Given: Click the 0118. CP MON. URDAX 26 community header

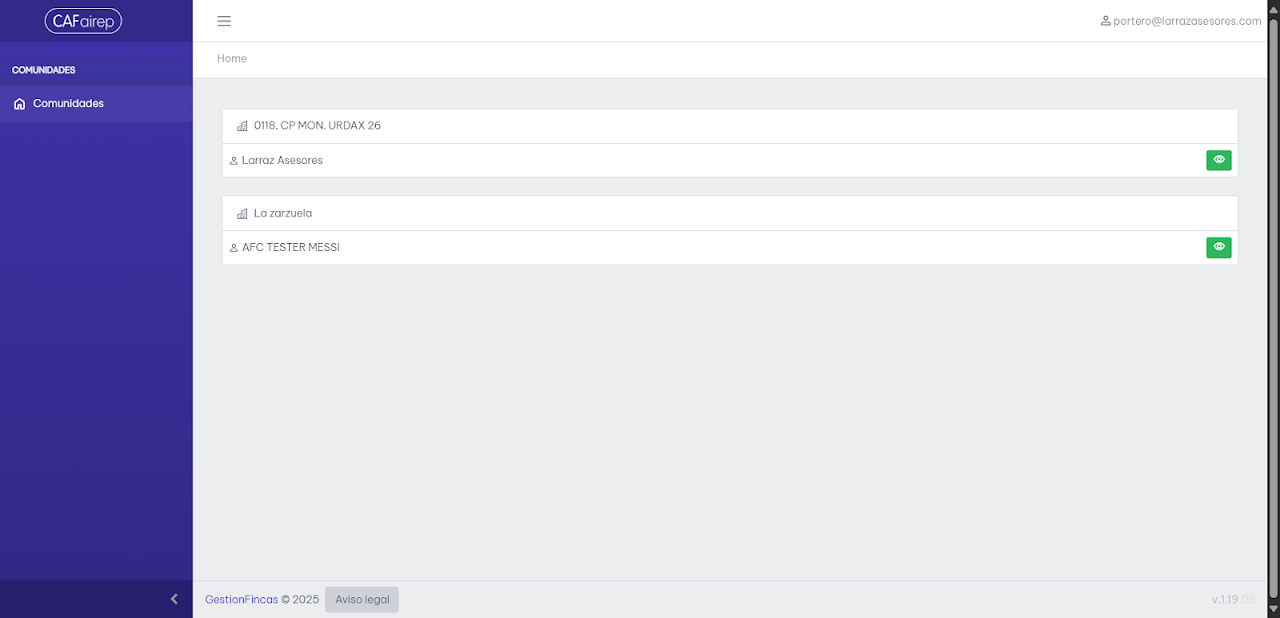Looking at the screenshot, I should (x=730, y=126).
